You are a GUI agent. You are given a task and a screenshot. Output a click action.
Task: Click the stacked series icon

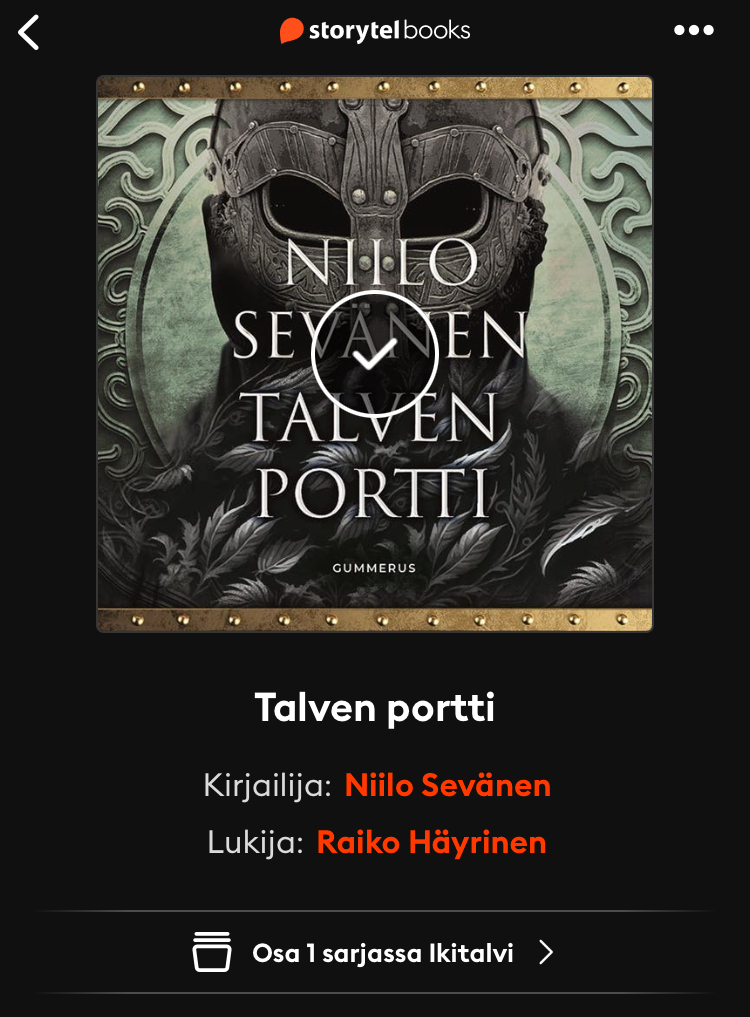click(x=212, y=951)
